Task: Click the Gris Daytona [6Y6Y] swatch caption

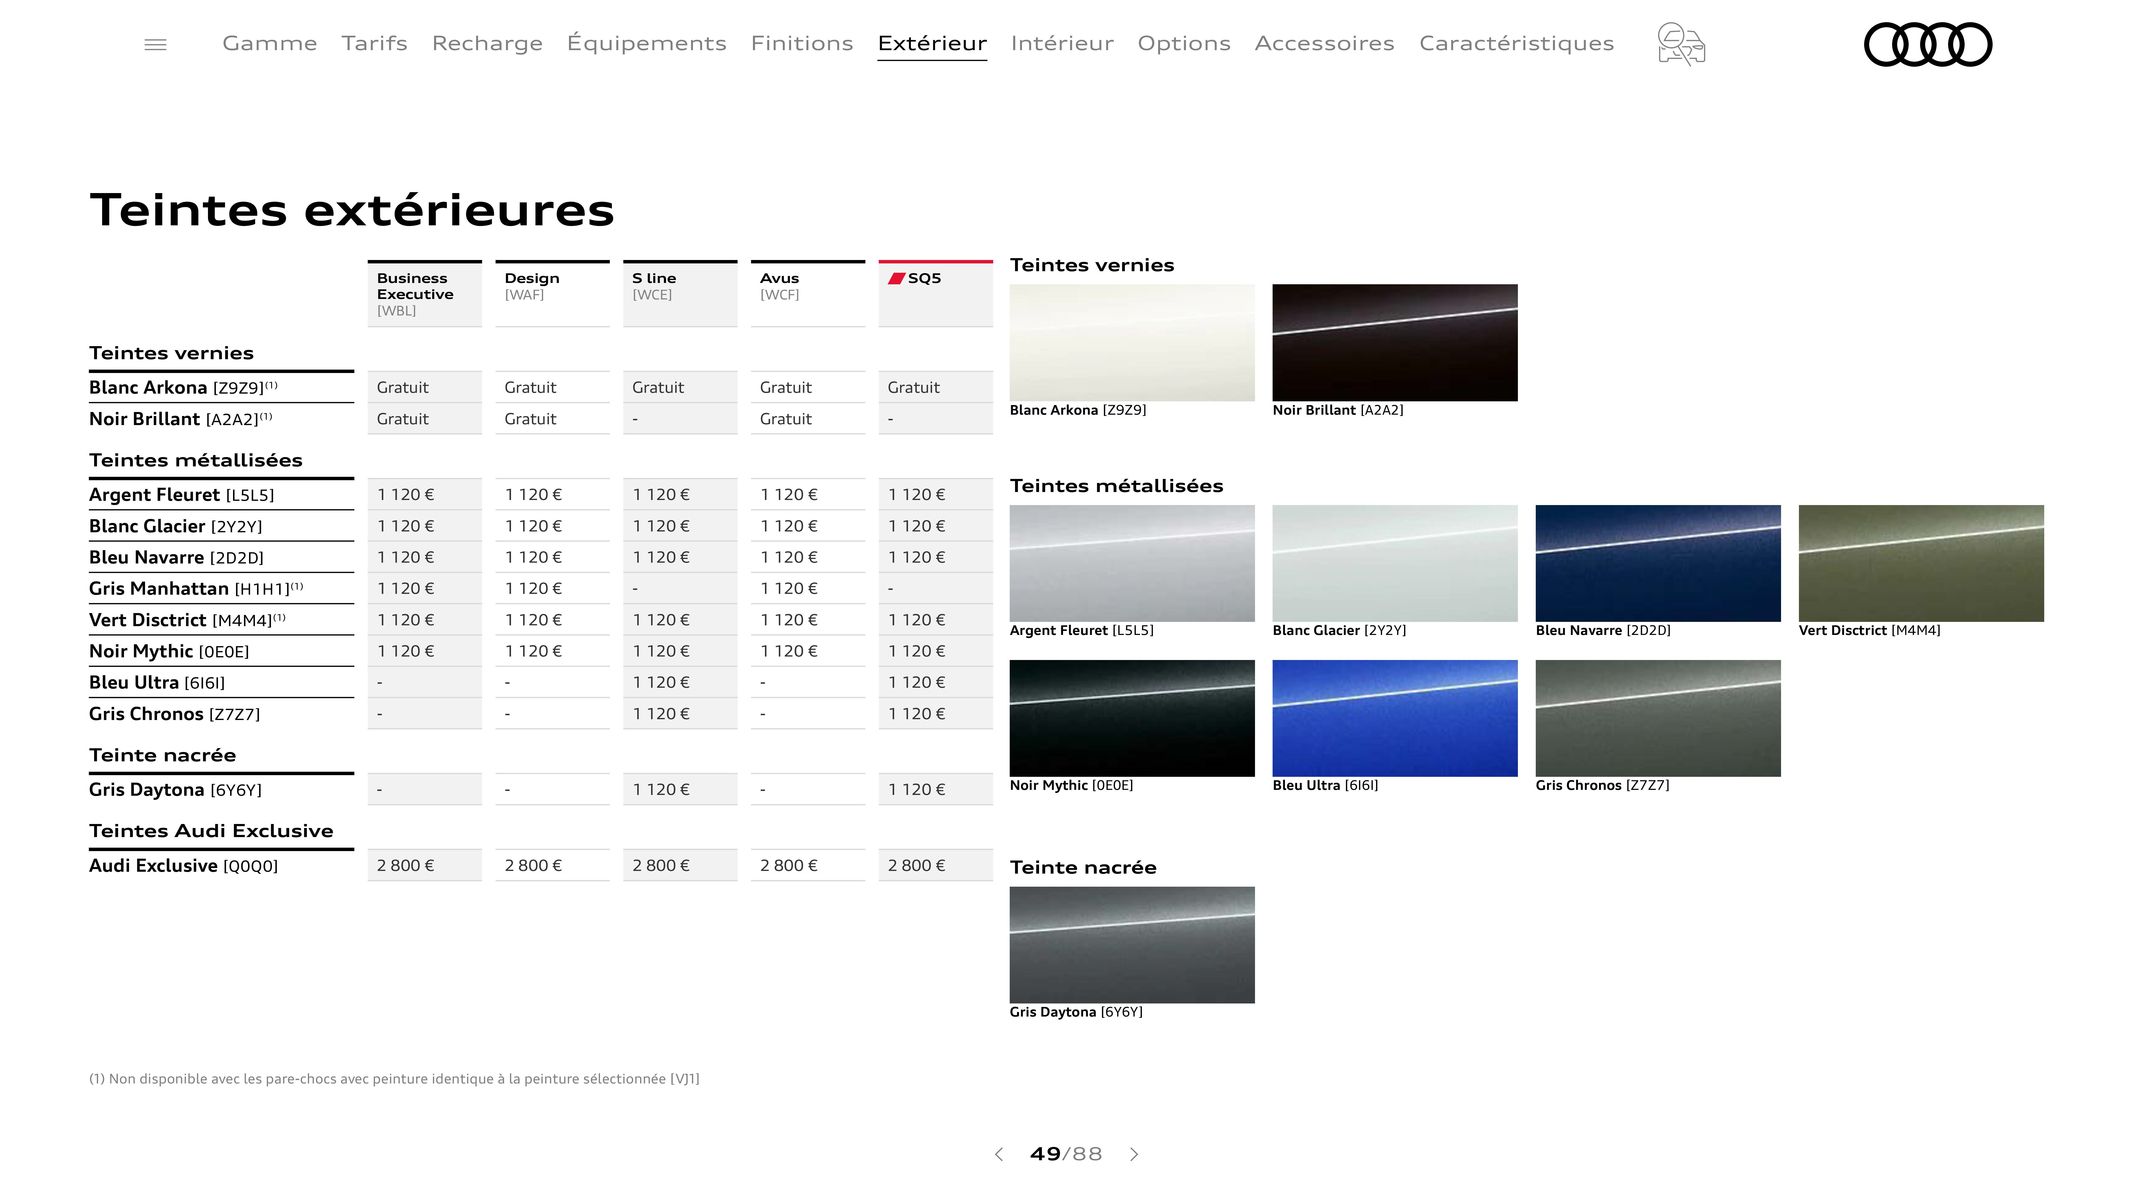Action: point(1076,1012)
